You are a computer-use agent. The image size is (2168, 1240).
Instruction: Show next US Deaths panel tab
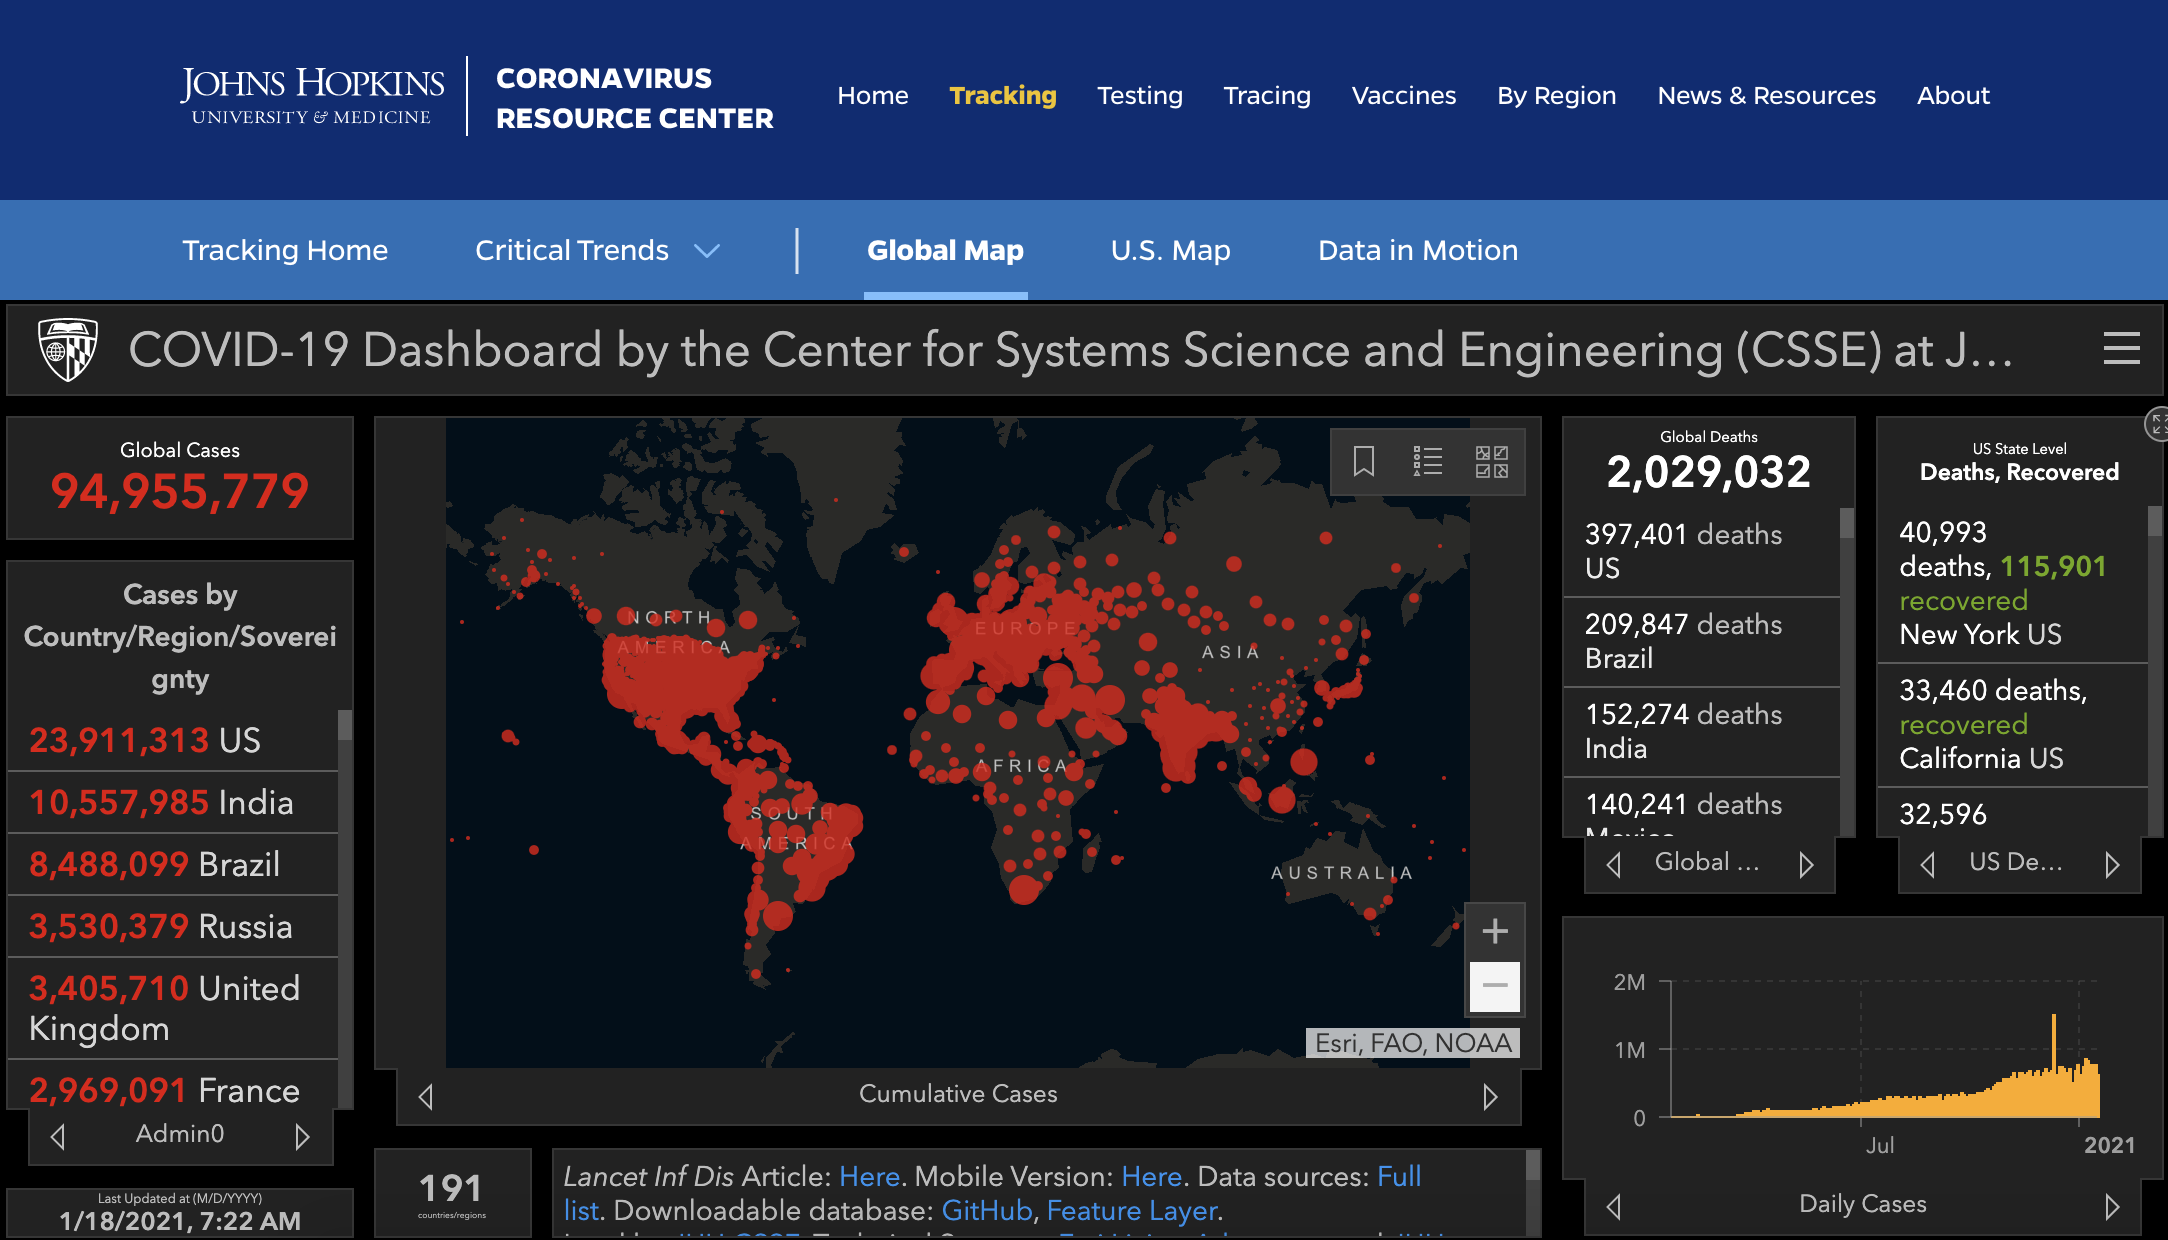pos(2112,864)
